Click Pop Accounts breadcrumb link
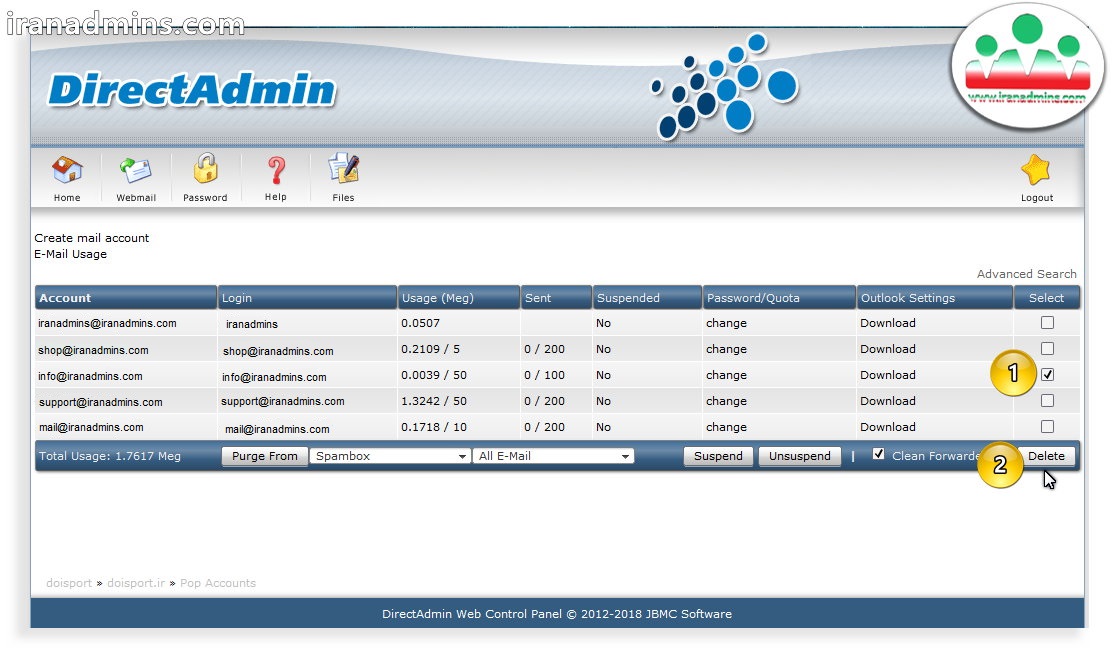Screen dimensions: 1115x654 218,583
